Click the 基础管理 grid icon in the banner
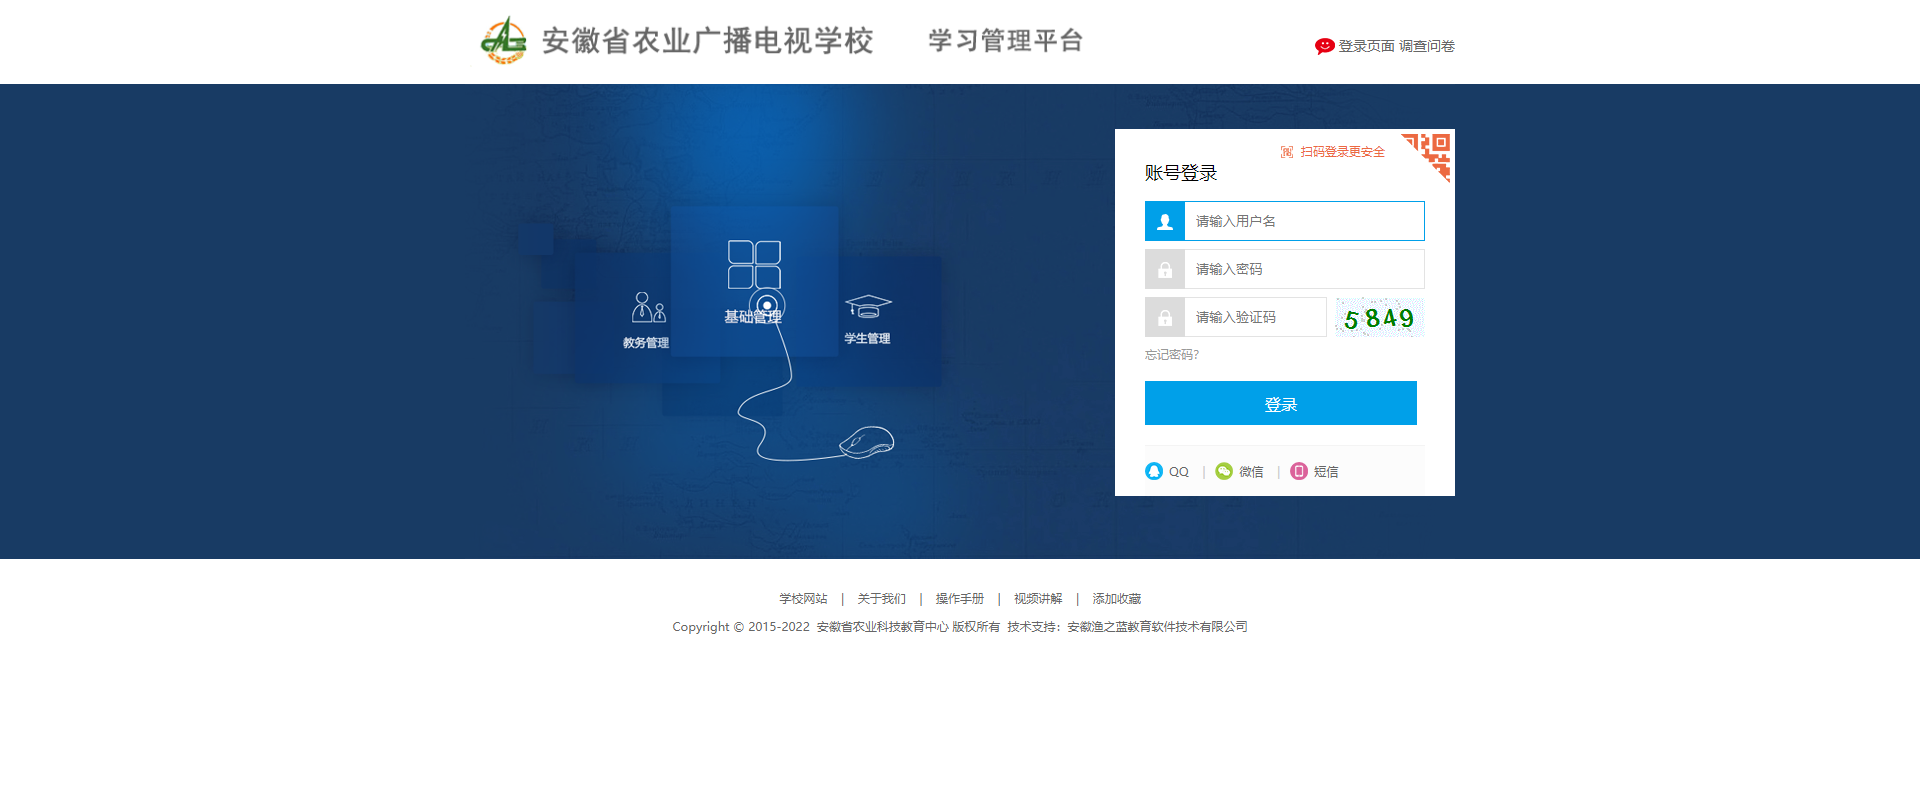 754,265
